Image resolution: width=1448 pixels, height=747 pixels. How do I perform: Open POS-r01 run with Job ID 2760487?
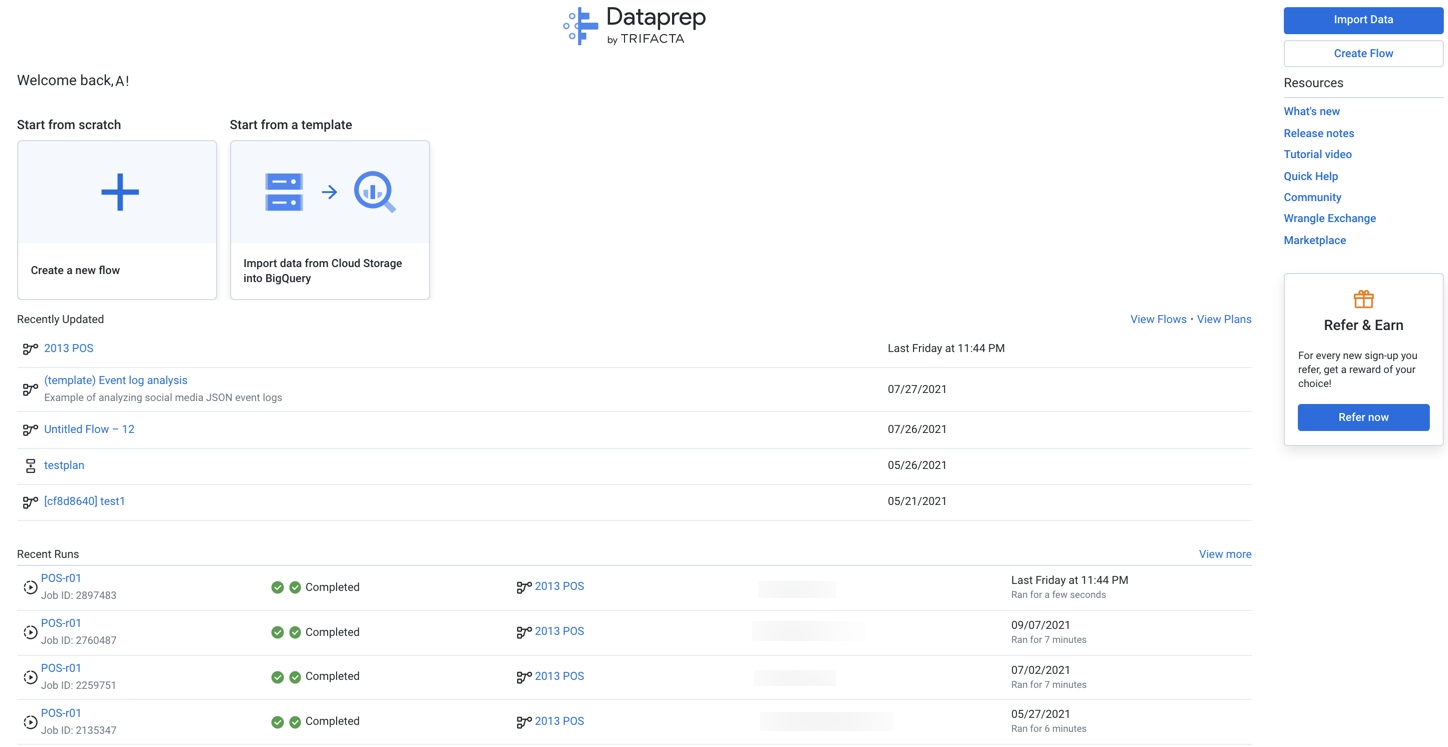[x=61, y=624]
